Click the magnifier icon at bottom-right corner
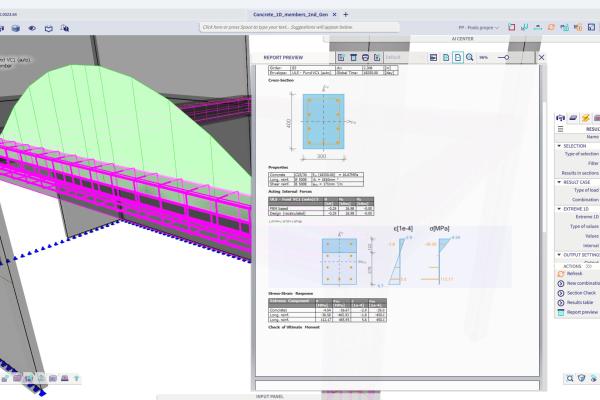This screenshot has height=400, width=600. point(570,378)
